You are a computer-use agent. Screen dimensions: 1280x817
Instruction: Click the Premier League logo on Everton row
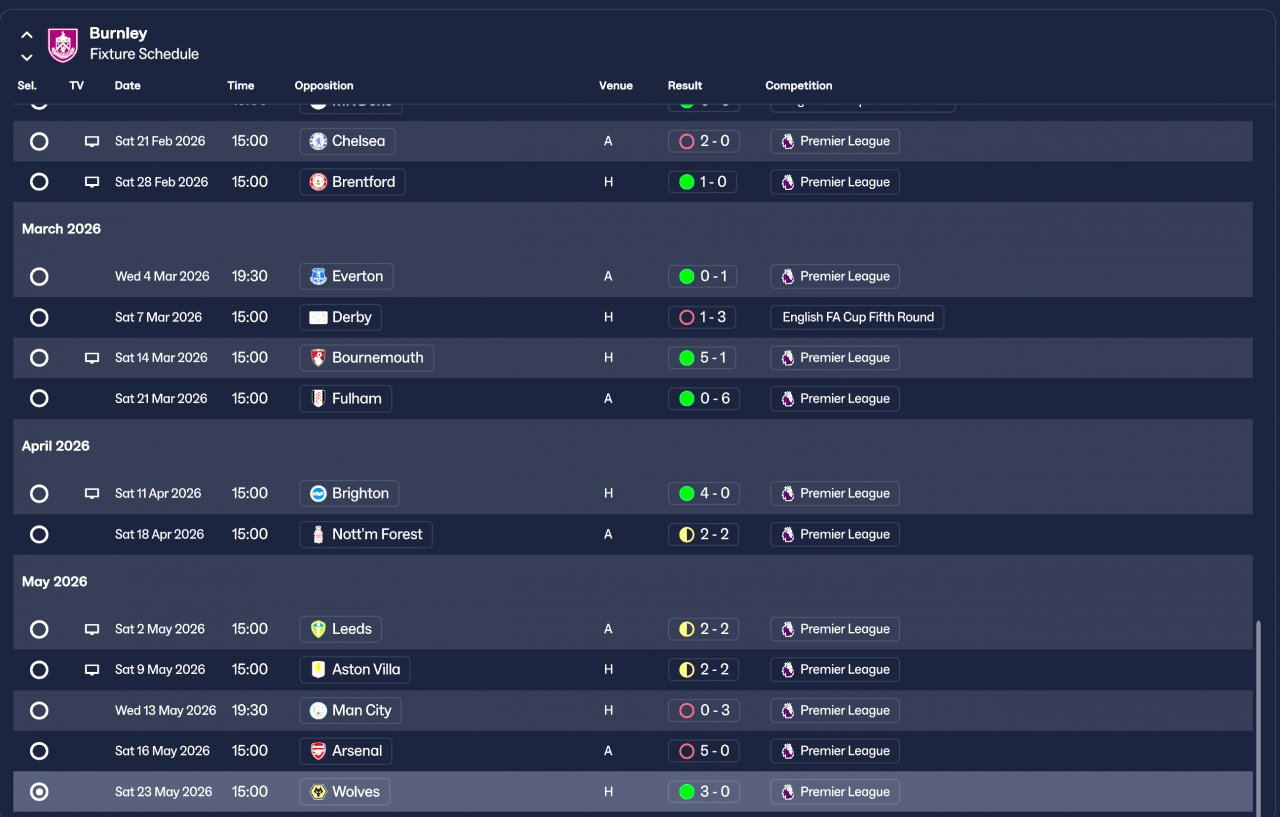[788, 276]
